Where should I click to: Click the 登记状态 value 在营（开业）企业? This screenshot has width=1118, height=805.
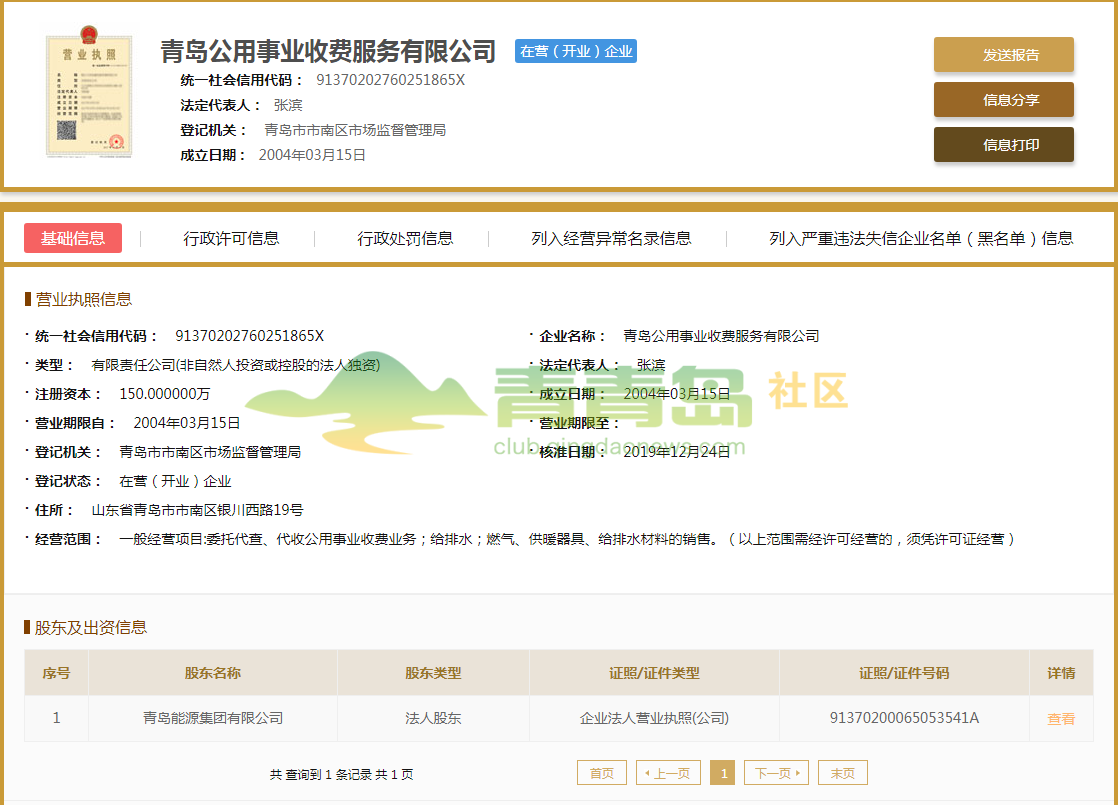[175, 481]
